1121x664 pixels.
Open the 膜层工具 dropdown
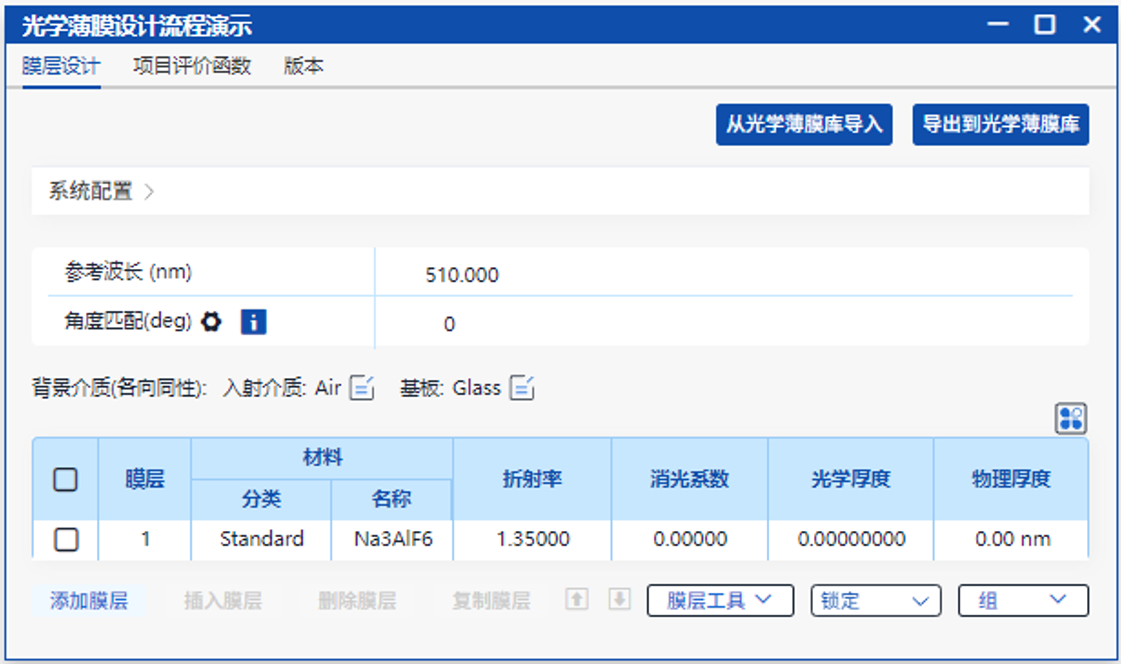click(x=720, y=600)
